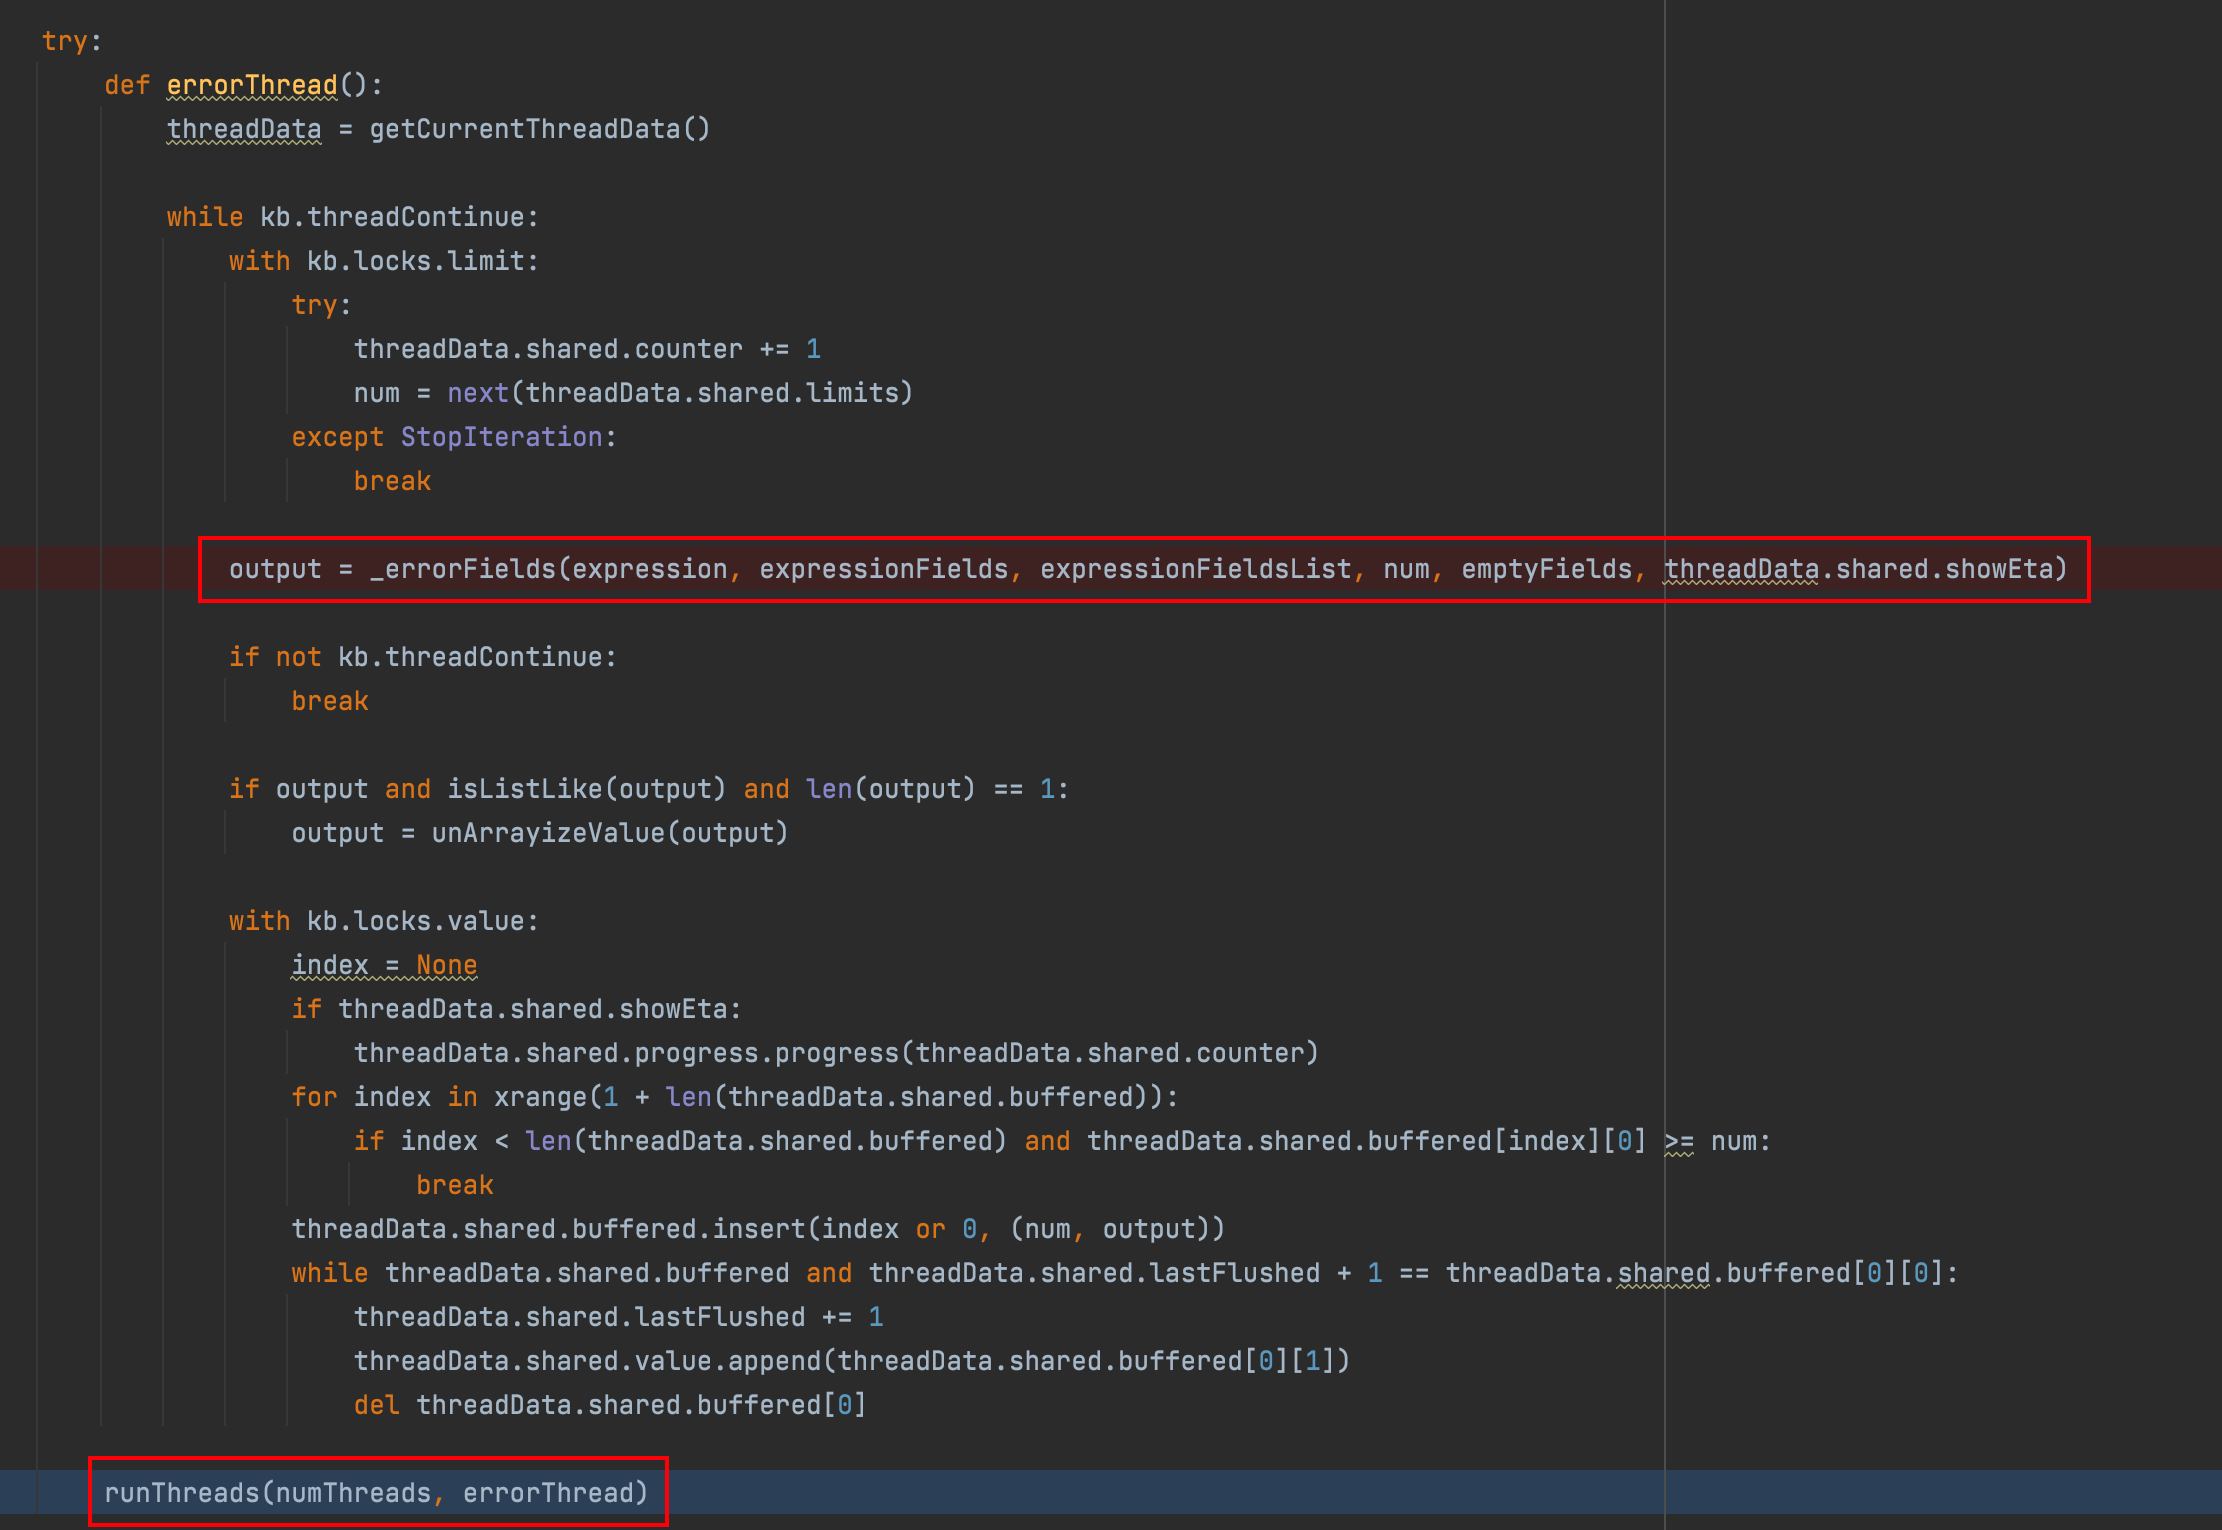The width and height of the screenshot is (2222, 1530).
Task: Click the next() builtin call
Action: [478, 393]
